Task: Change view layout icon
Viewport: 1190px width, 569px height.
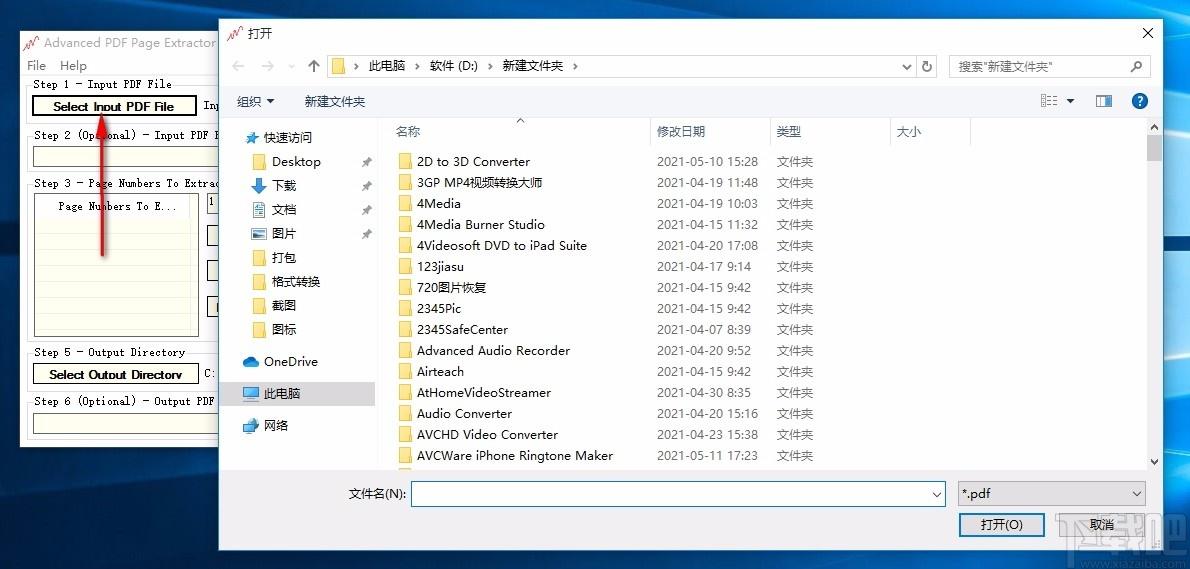Action: (1049, 101)
